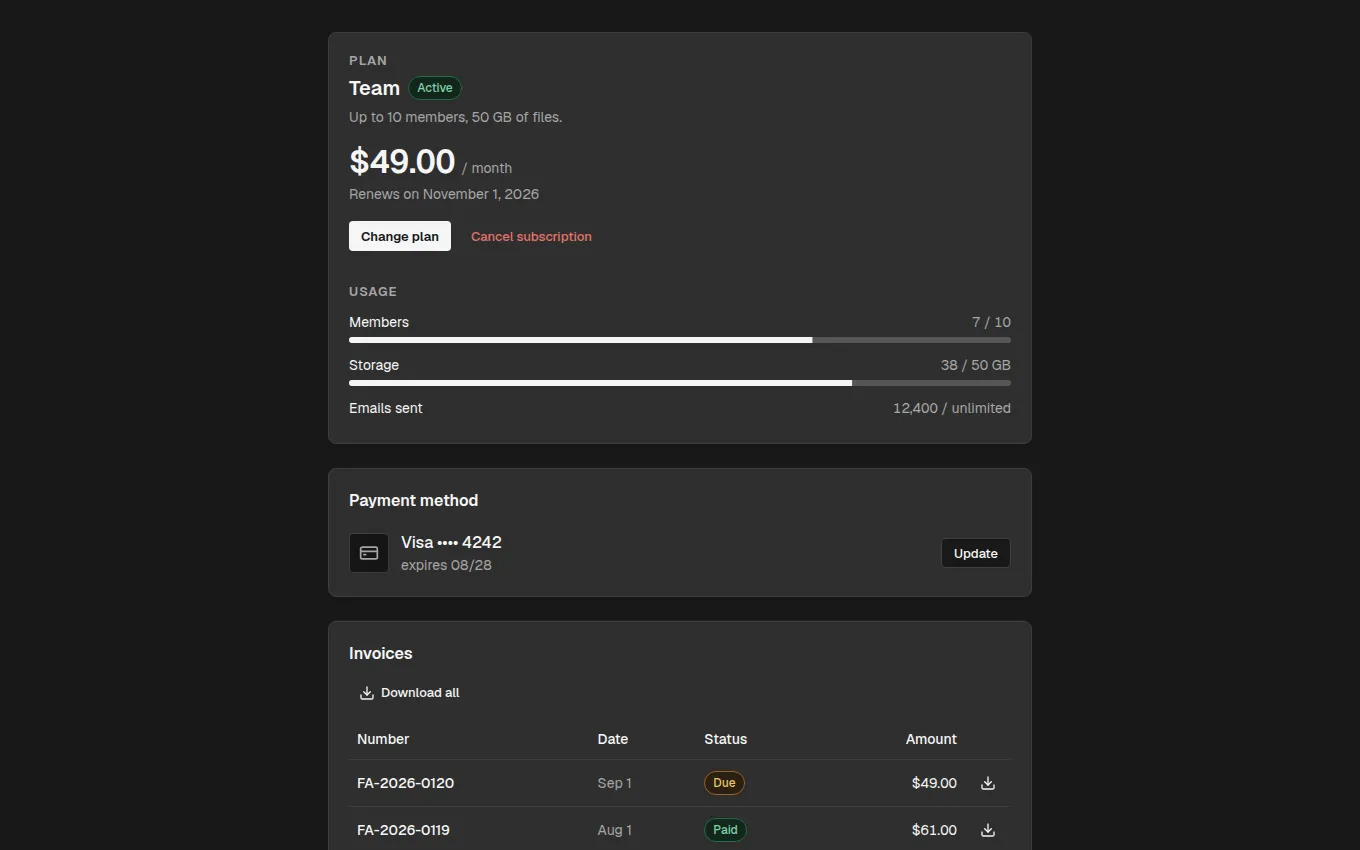This screenshot has height=850, width=1360.
Task: Click the Emails sent label
Action: pos(386,408)
